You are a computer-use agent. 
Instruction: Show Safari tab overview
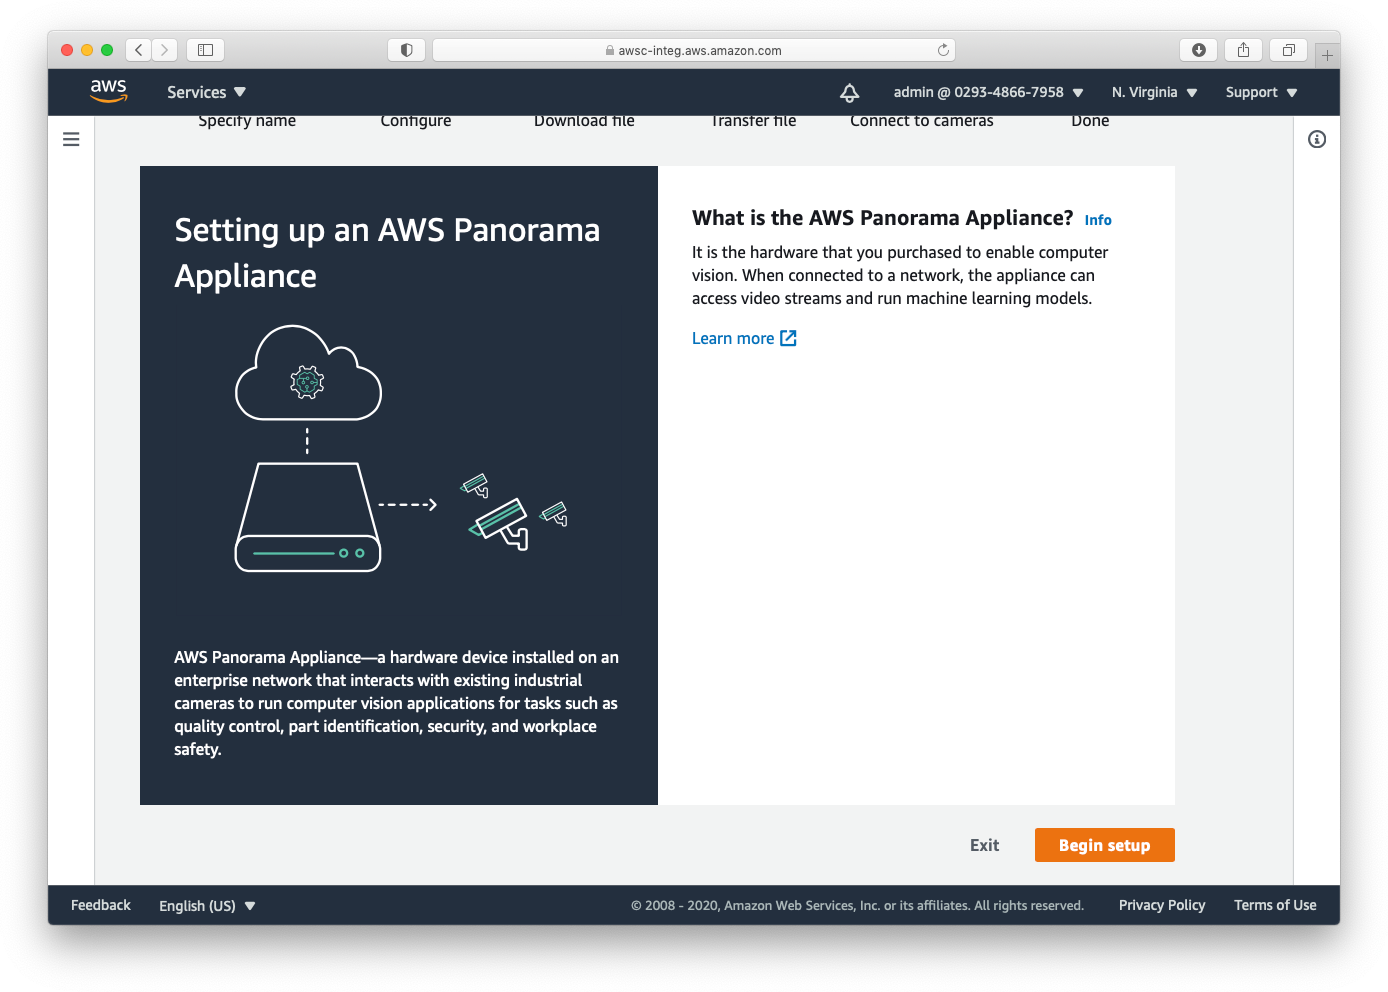coord(1288,50)
